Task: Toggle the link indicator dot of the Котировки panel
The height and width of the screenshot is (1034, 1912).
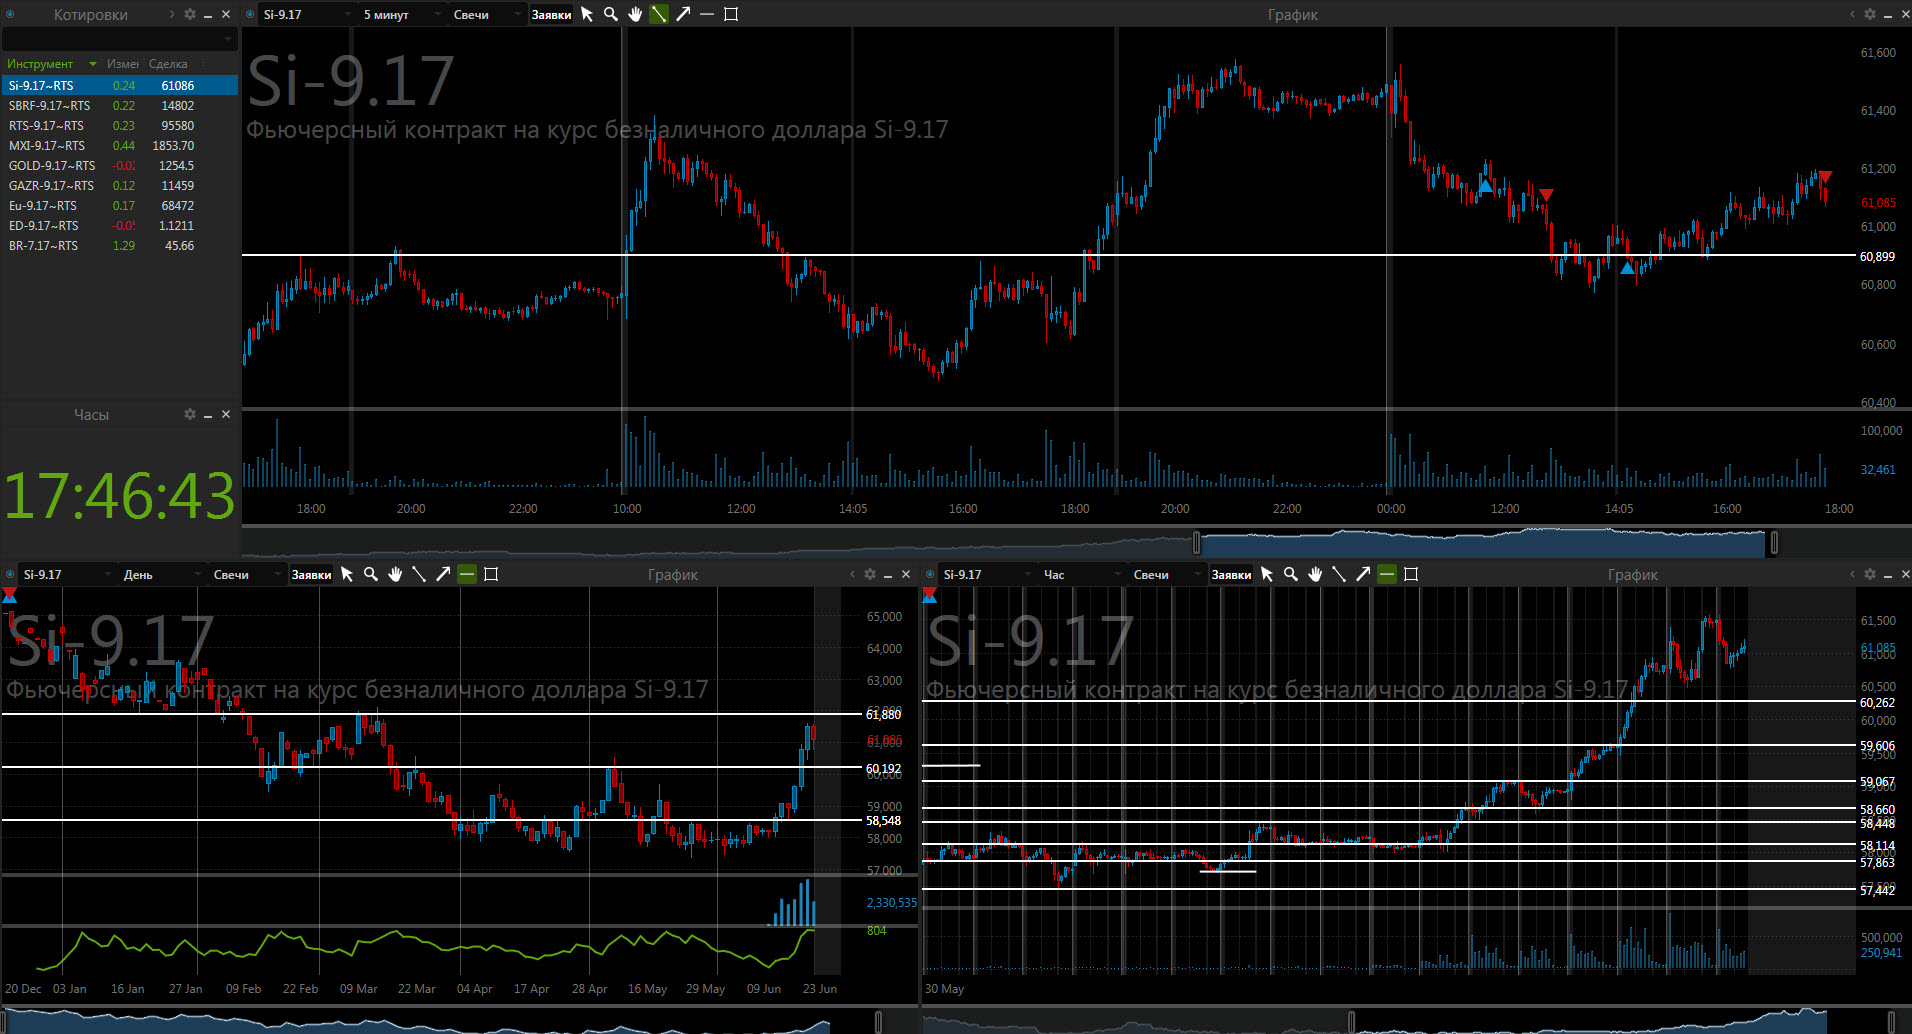Action: [x=10, y=14]
